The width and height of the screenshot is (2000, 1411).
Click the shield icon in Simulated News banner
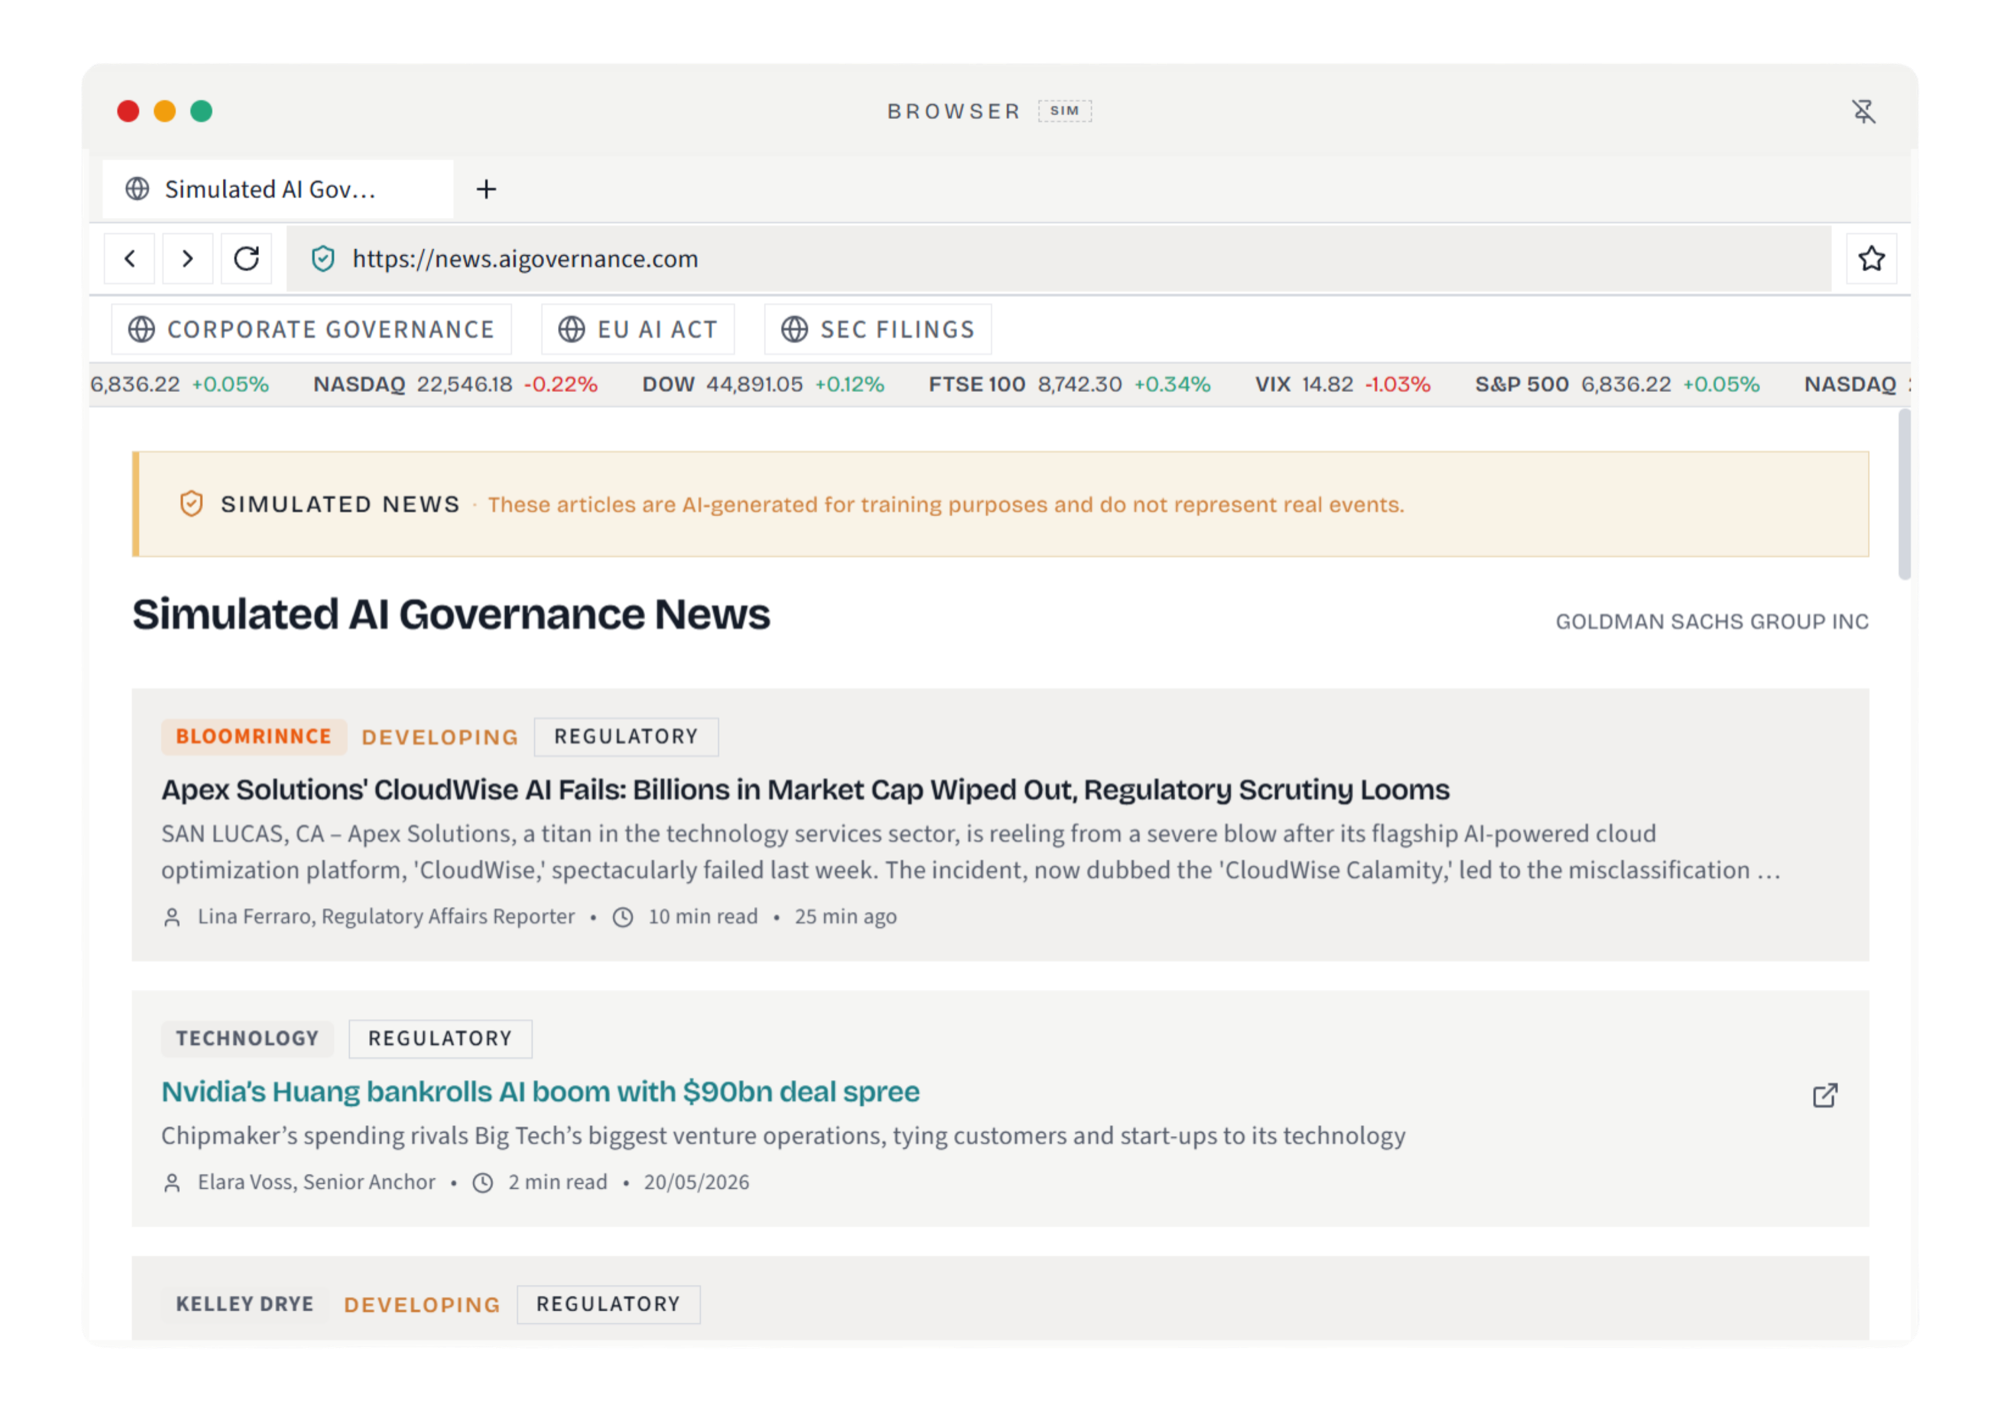191,504
